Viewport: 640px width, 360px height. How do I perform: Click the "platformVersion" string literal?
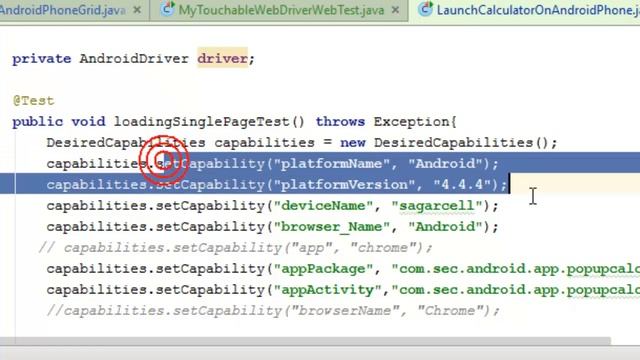(344, 184)
